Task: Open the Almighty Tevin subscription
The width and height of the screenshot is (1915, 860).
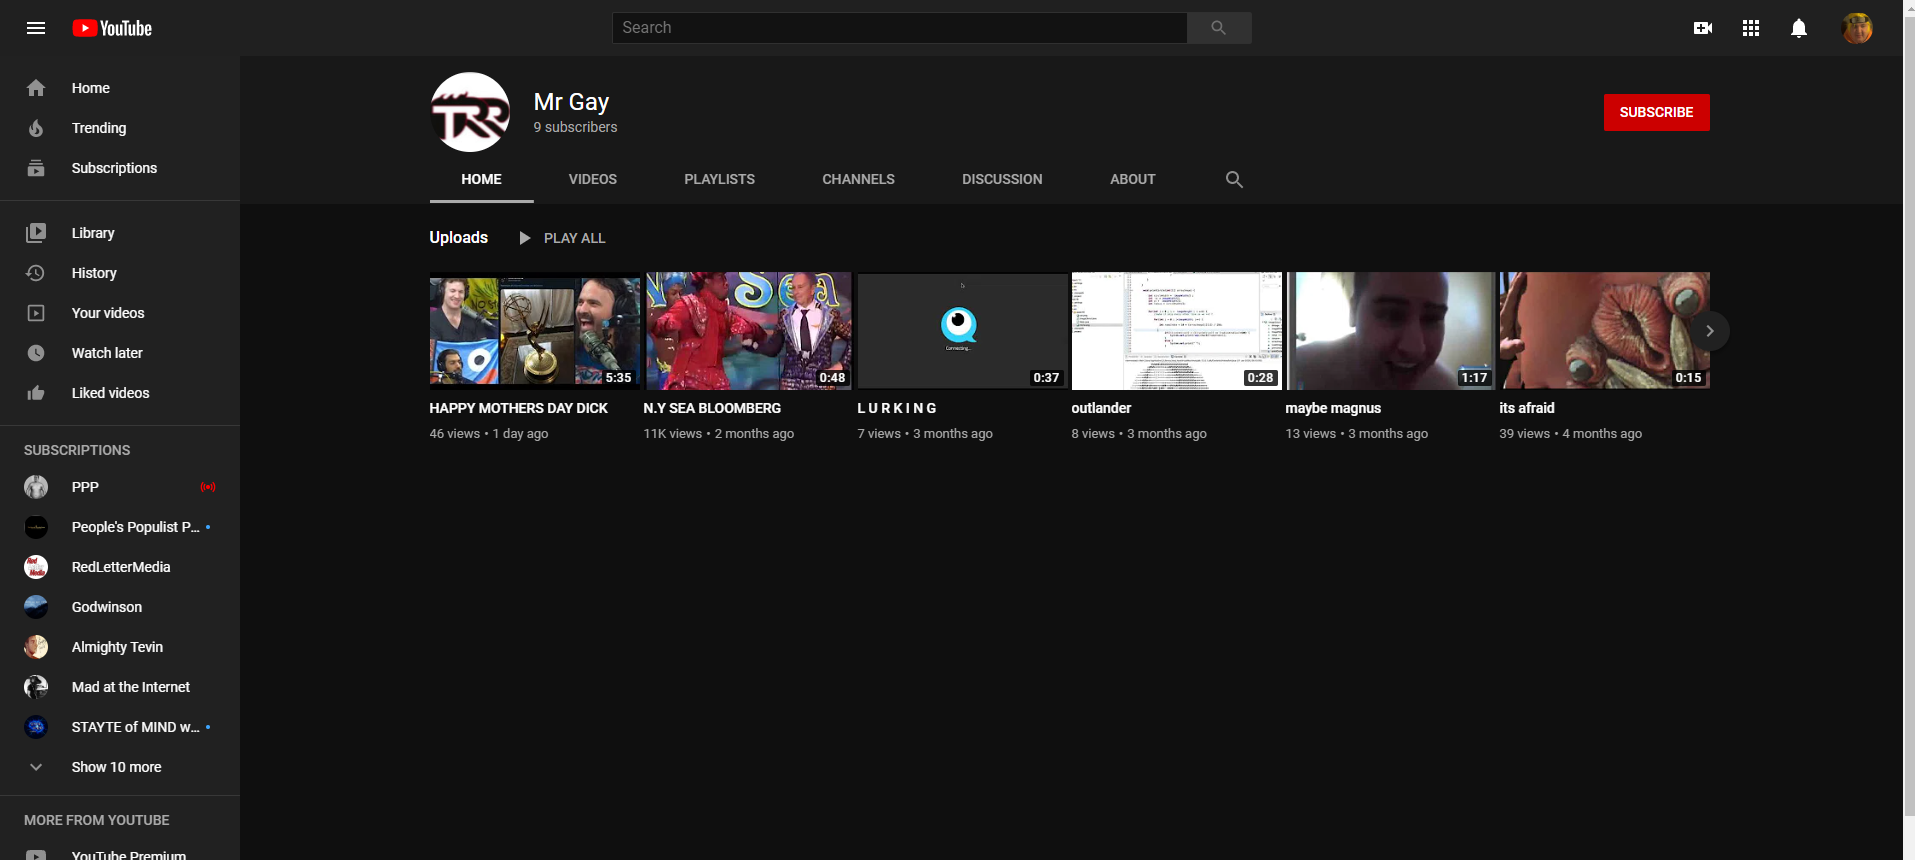Action: coord(120,647)
